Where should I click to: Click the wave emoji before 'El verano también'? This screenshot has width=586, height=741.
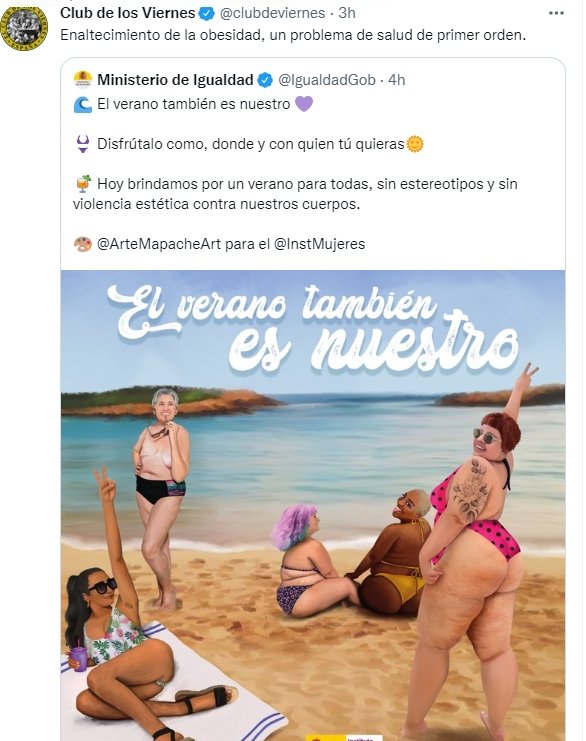tap(83, 104)
